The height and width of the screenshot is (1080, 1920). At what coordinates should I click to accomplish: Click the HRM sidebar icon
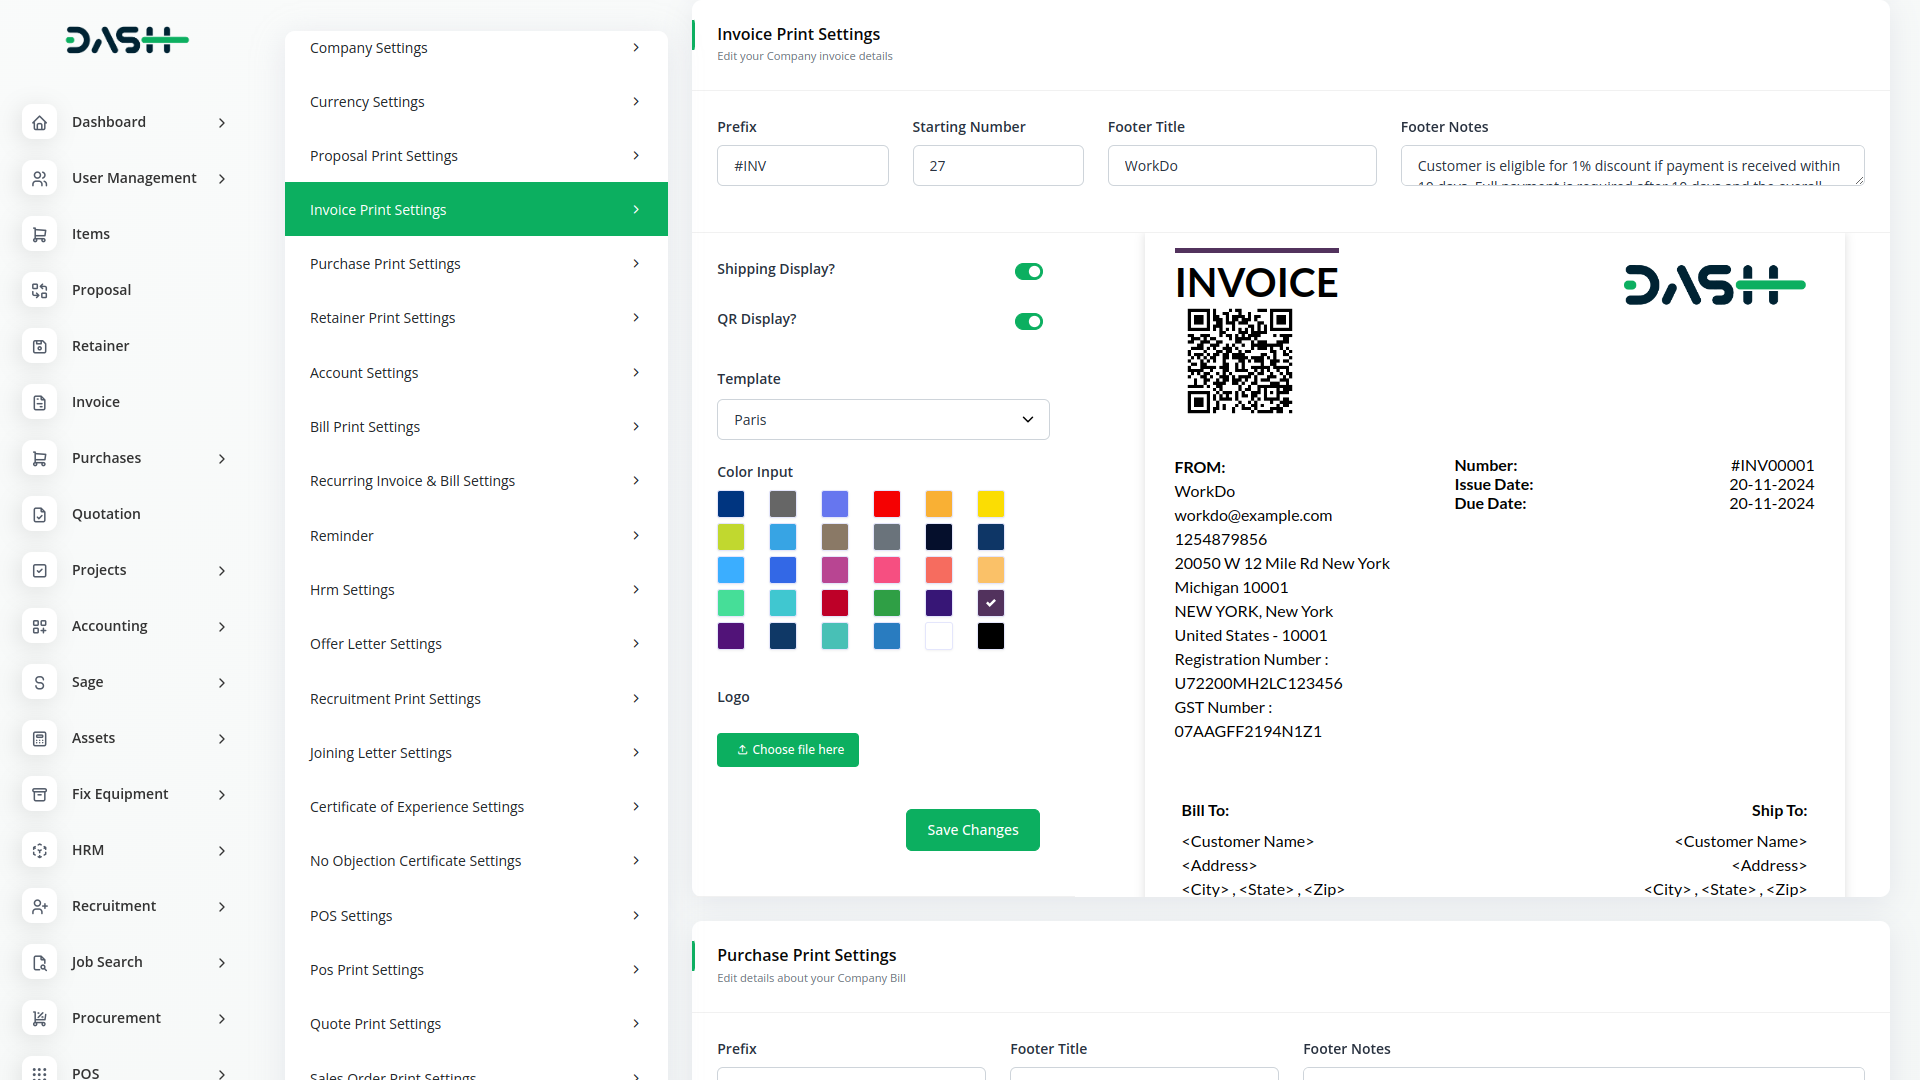pyautogui.click(x=40, y=850)
